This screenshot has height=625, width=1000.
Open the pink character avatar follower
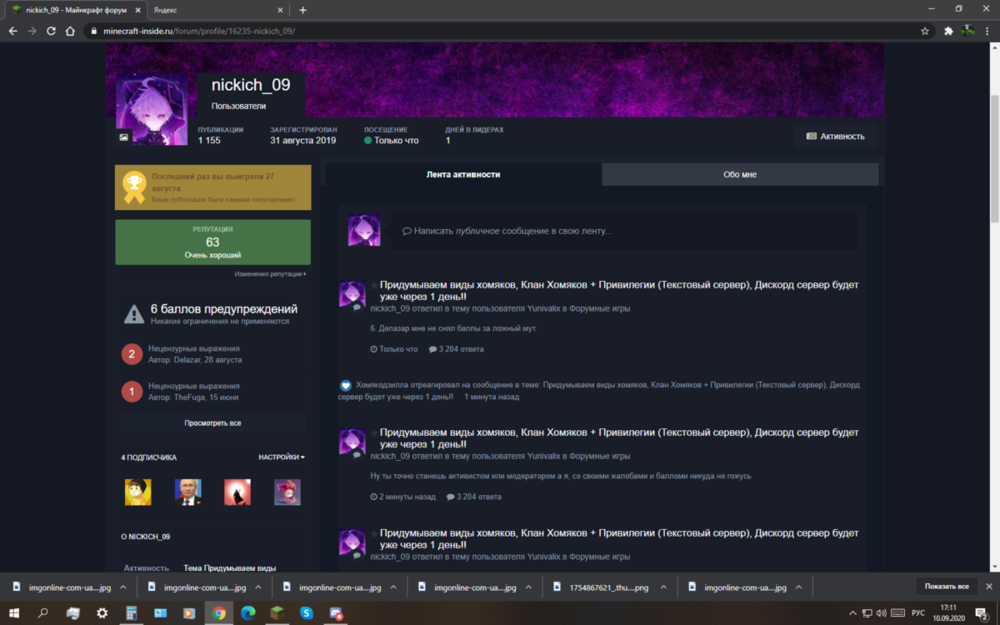(287, 492)
